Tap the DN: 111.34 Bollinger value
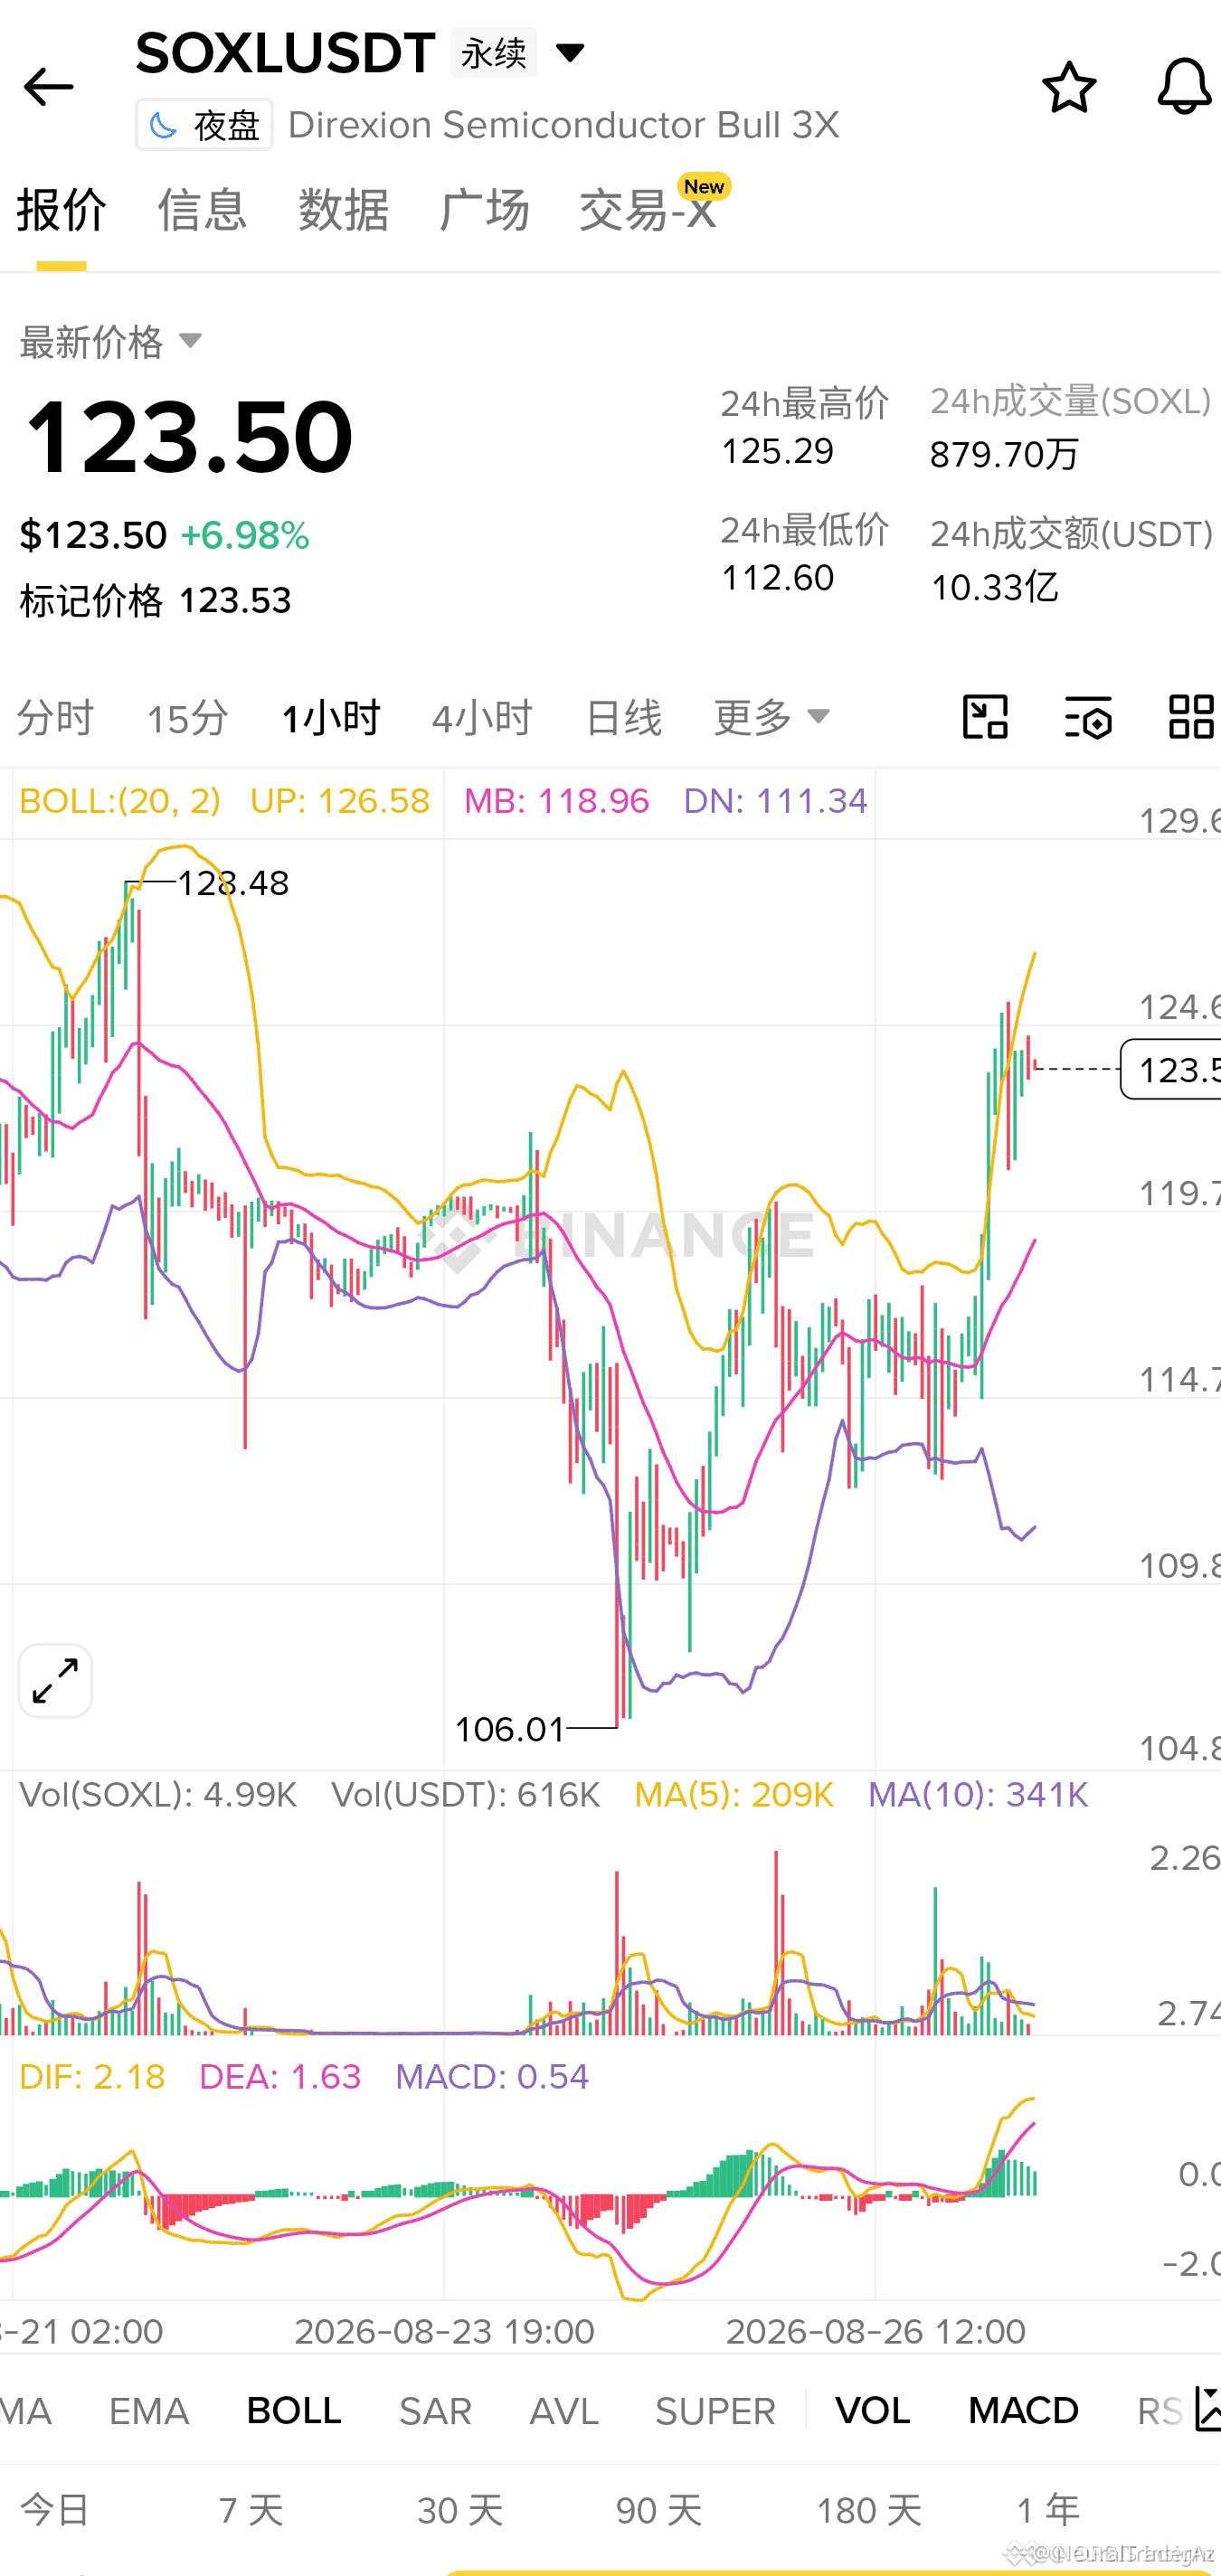 [x=775, y=800]
